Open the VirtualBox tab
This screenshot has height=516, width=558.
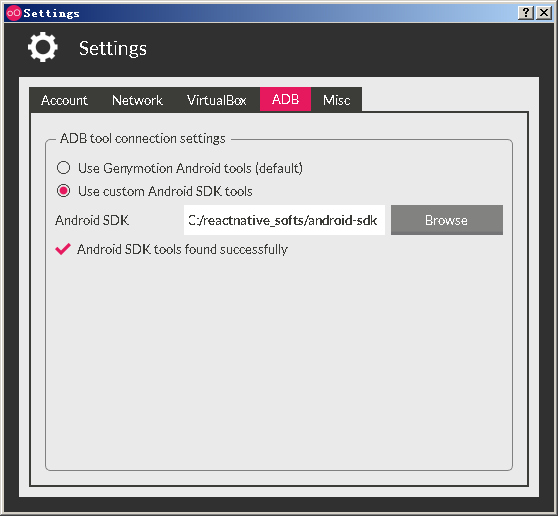pos(217,100)
